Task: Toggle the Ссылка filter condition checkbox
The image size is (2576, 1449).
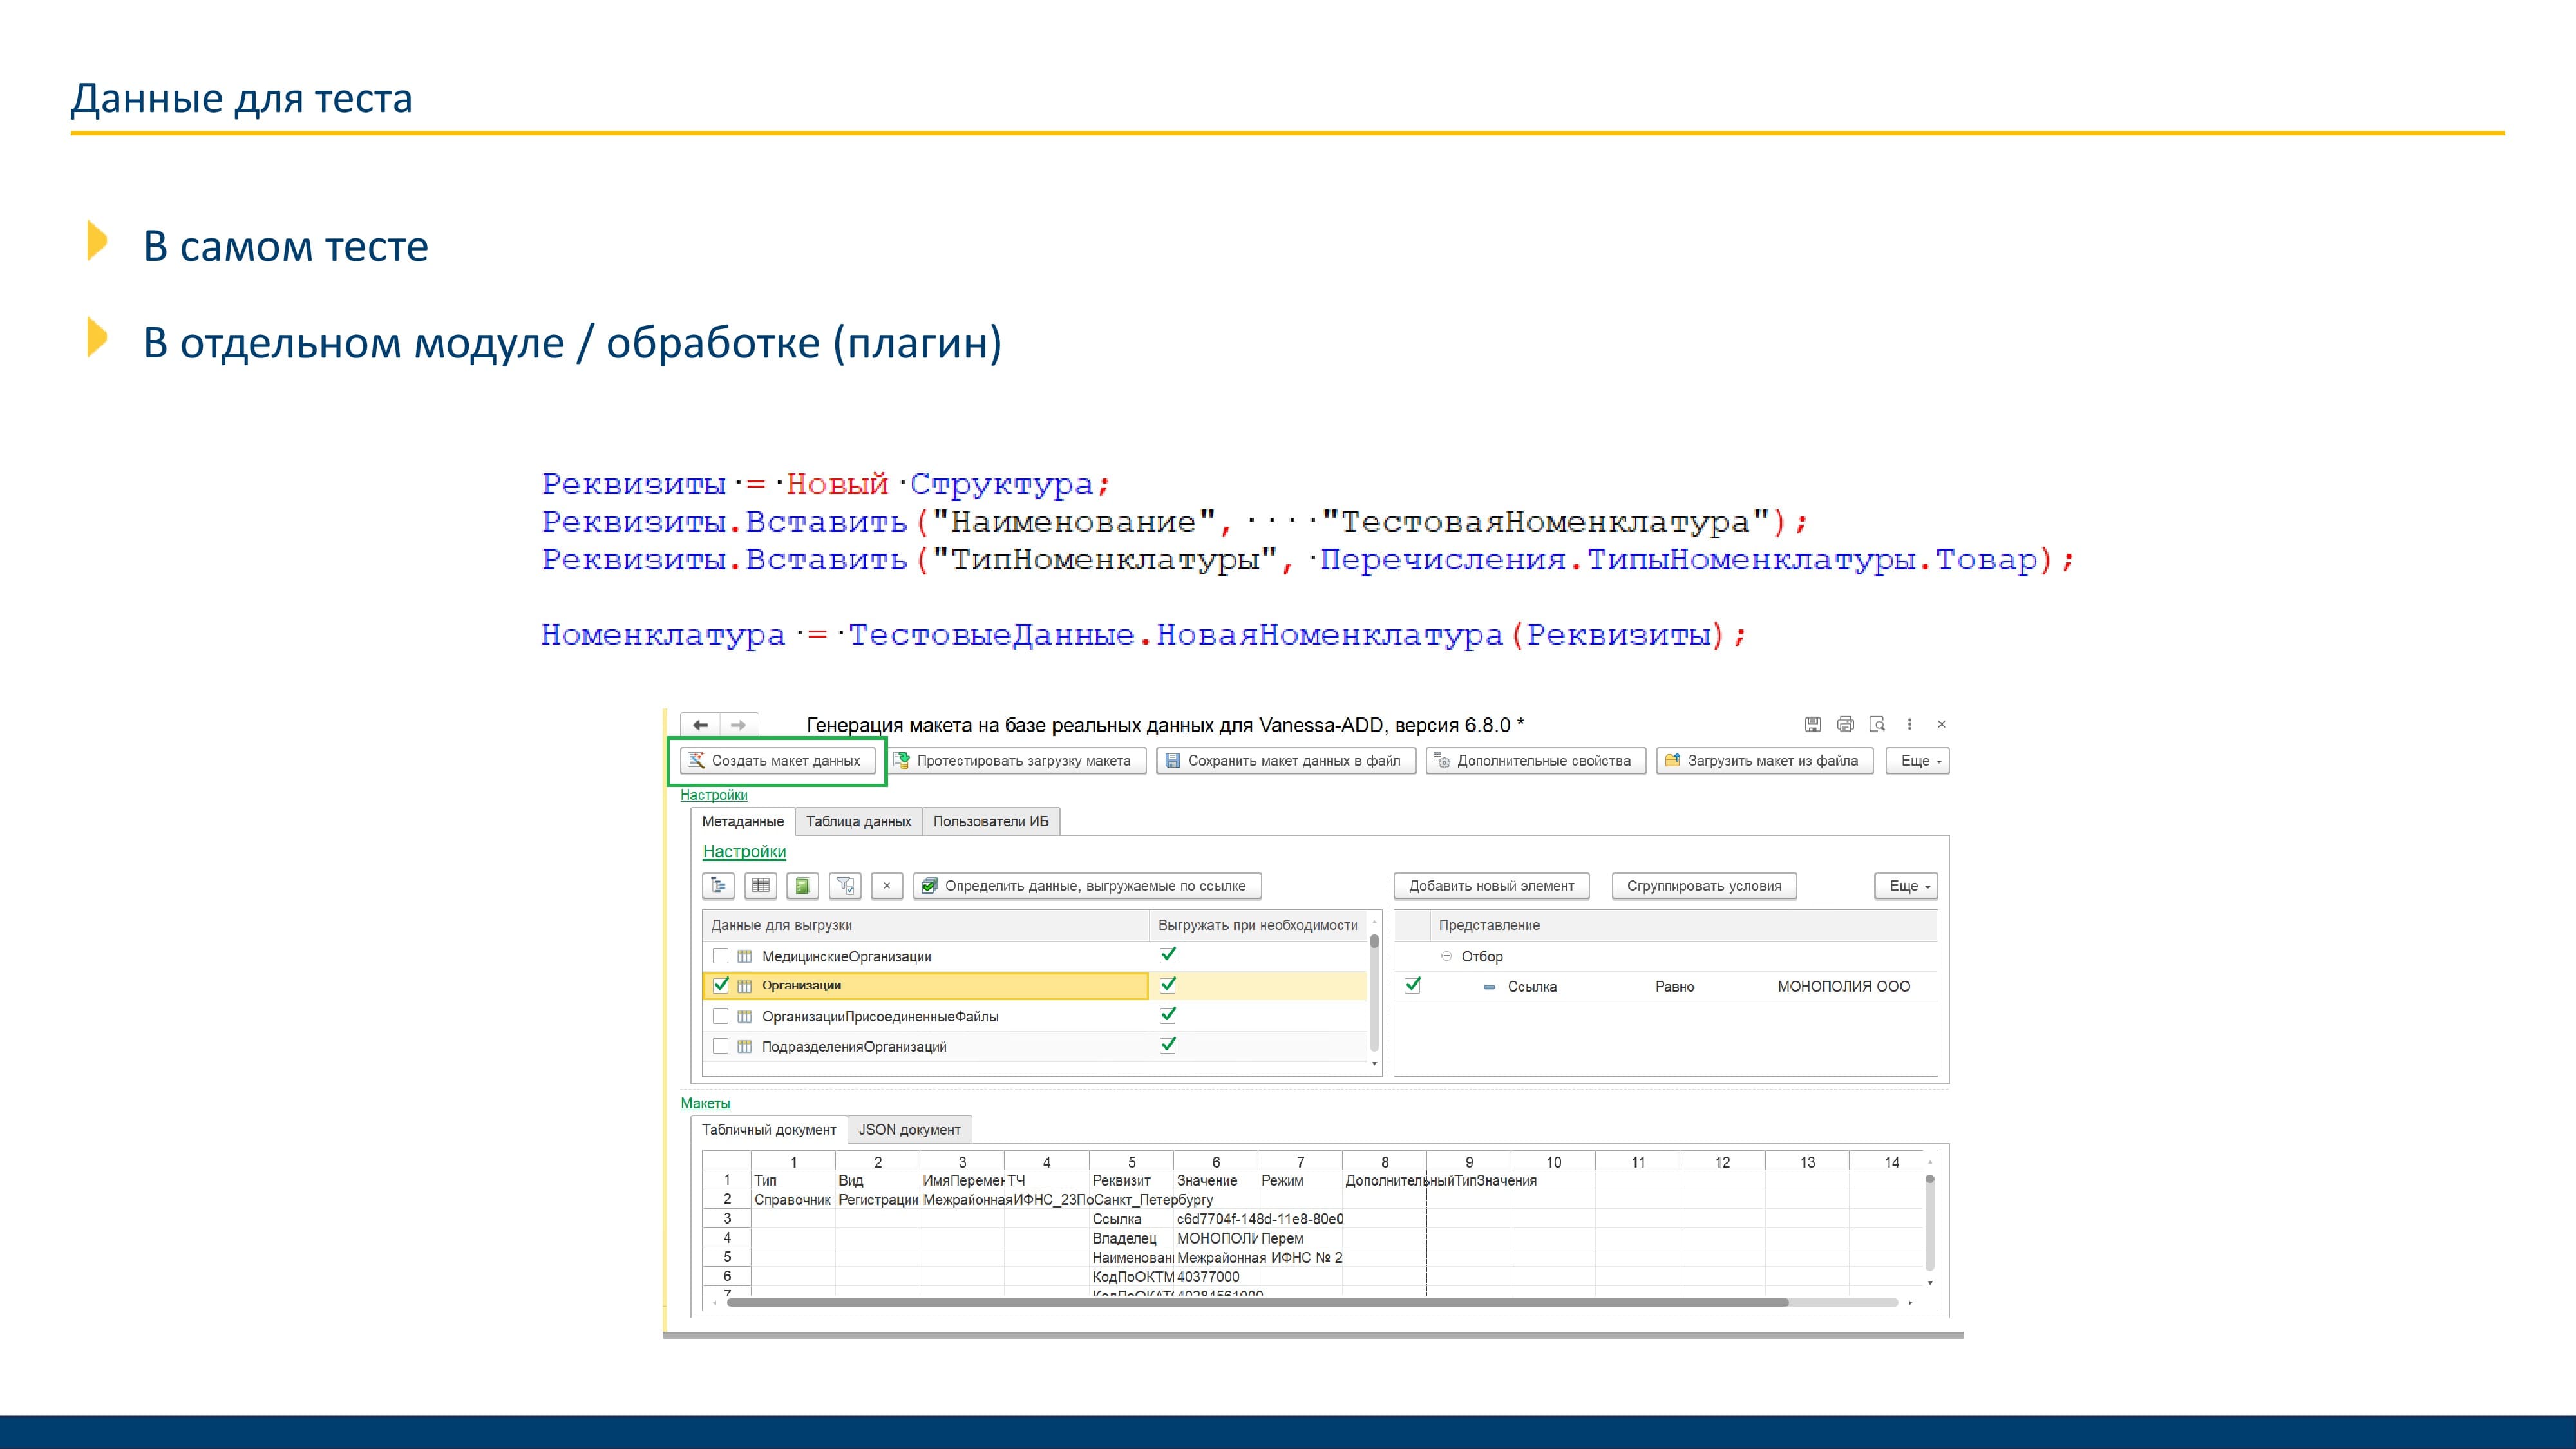Action: click(x=1412, y=985)
